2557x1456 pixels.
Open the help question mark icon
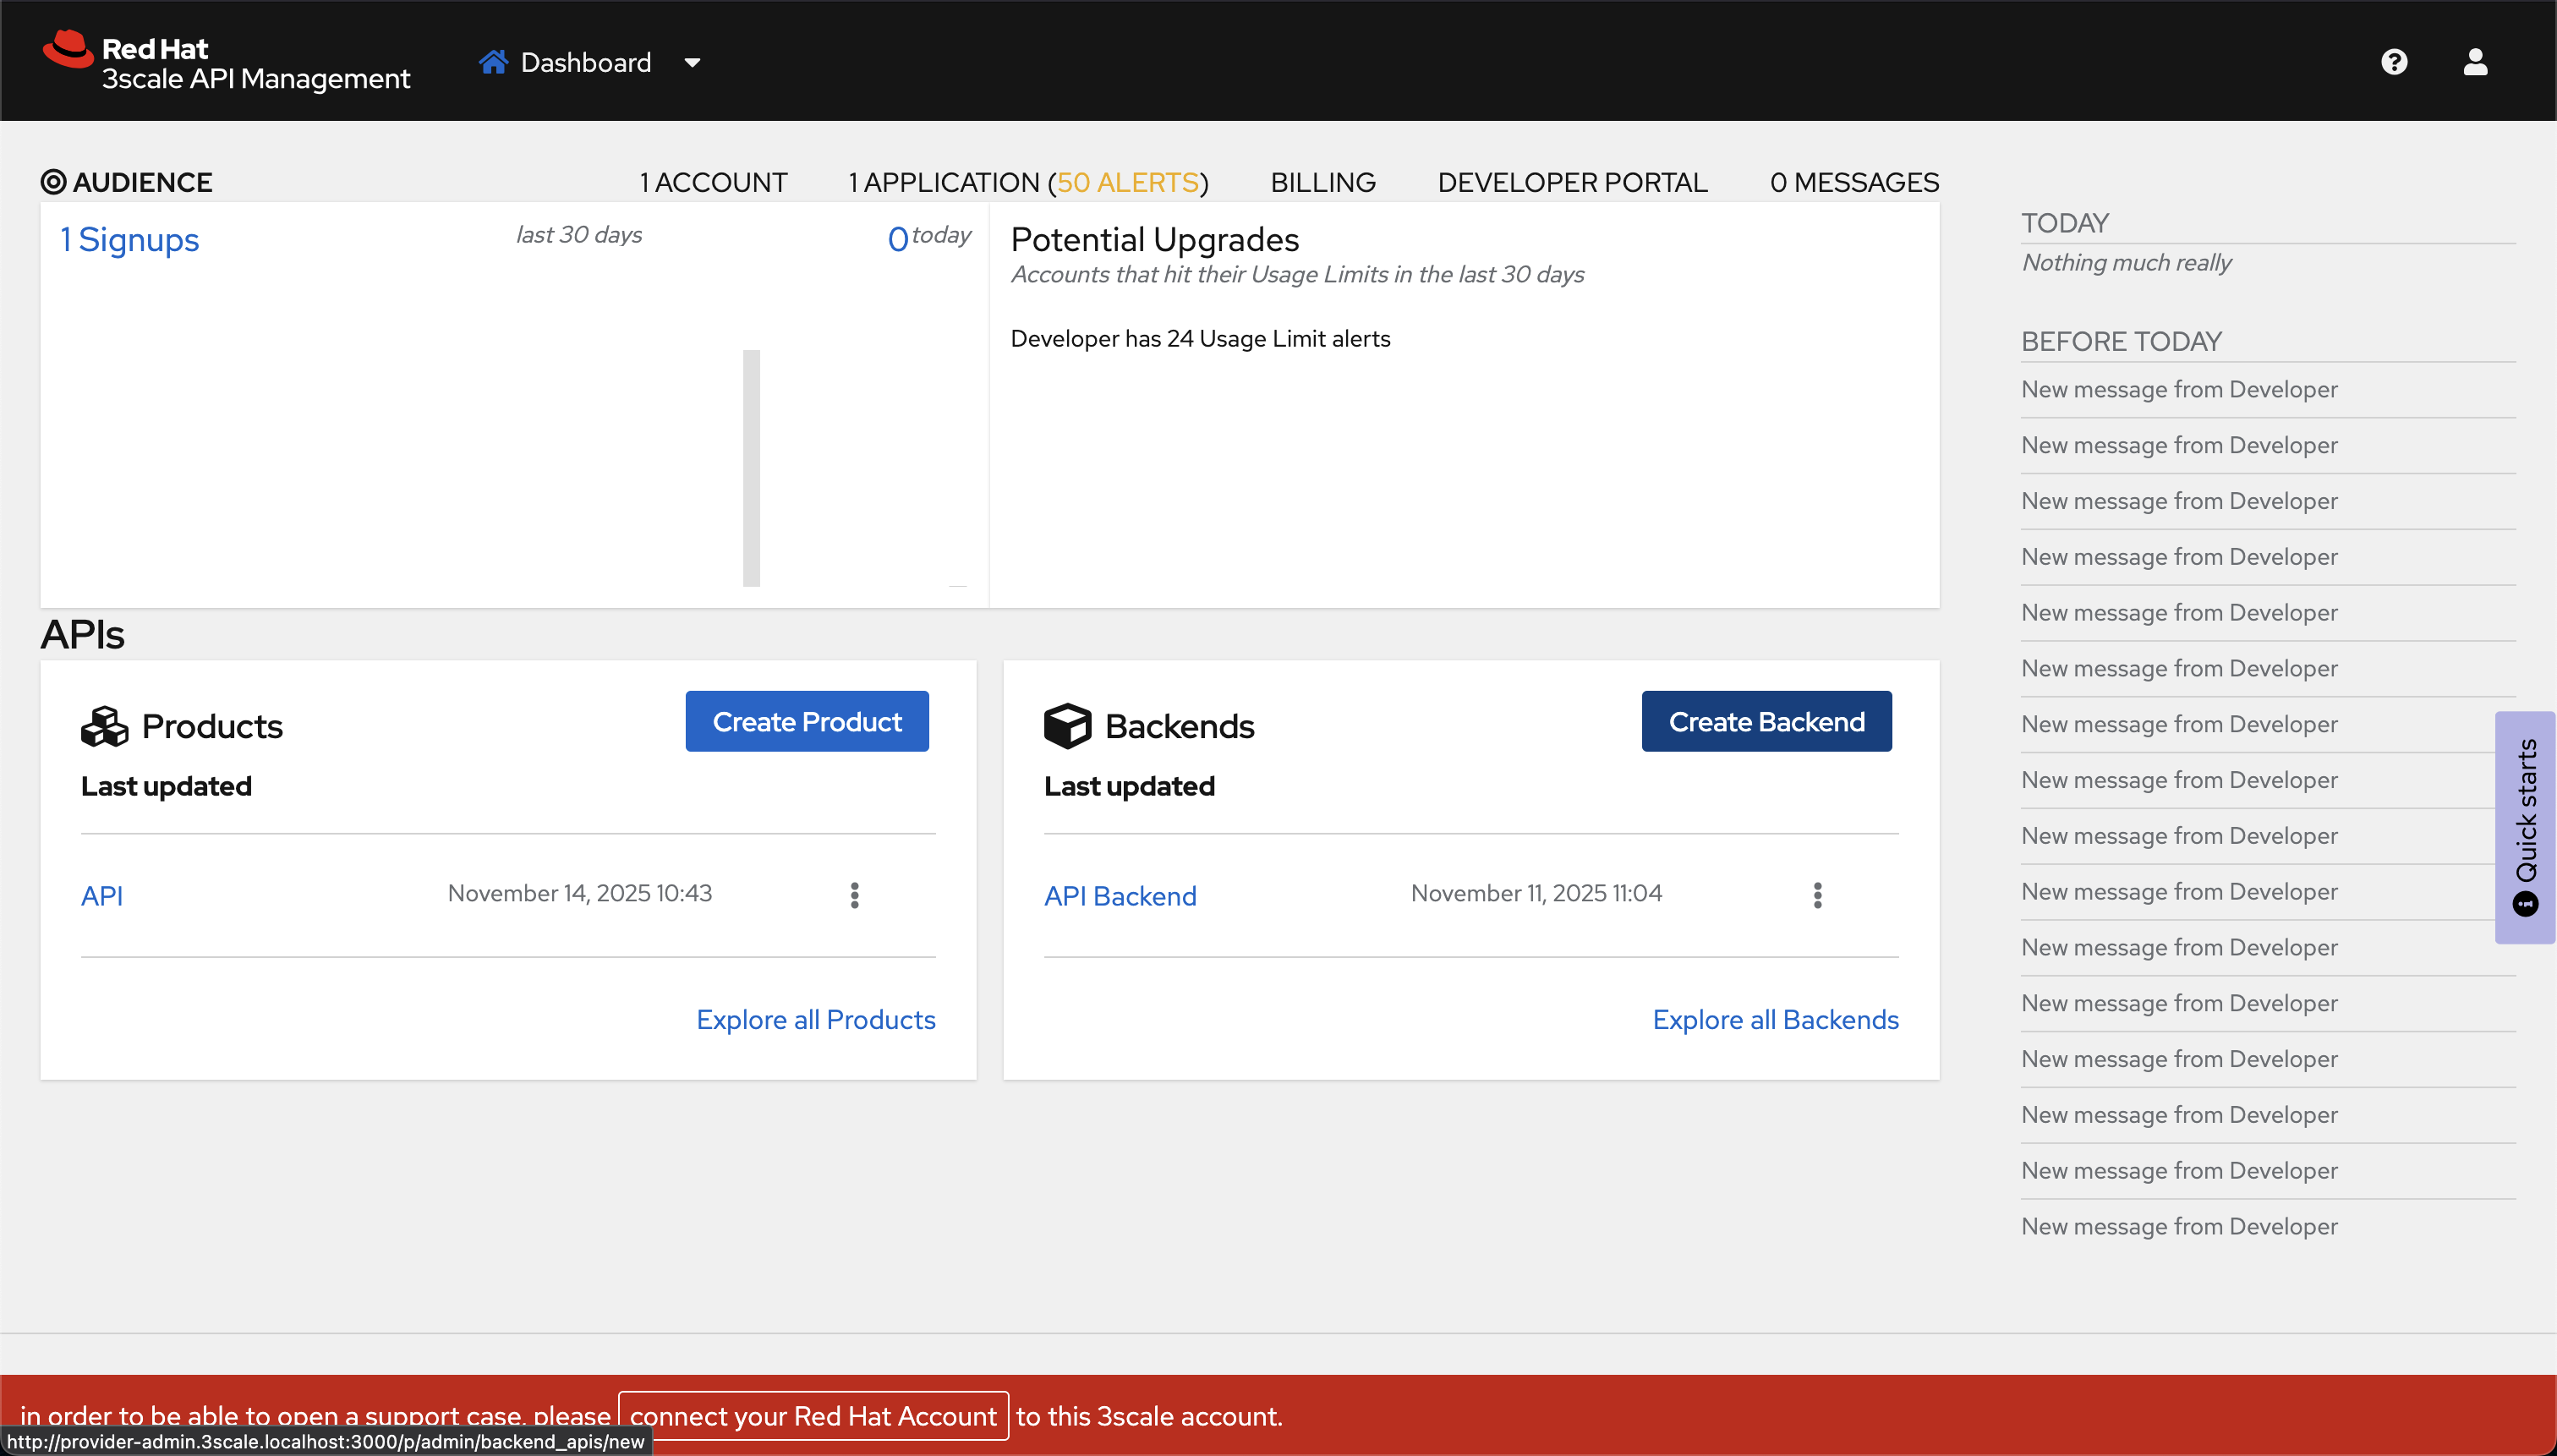[2394, 62]
